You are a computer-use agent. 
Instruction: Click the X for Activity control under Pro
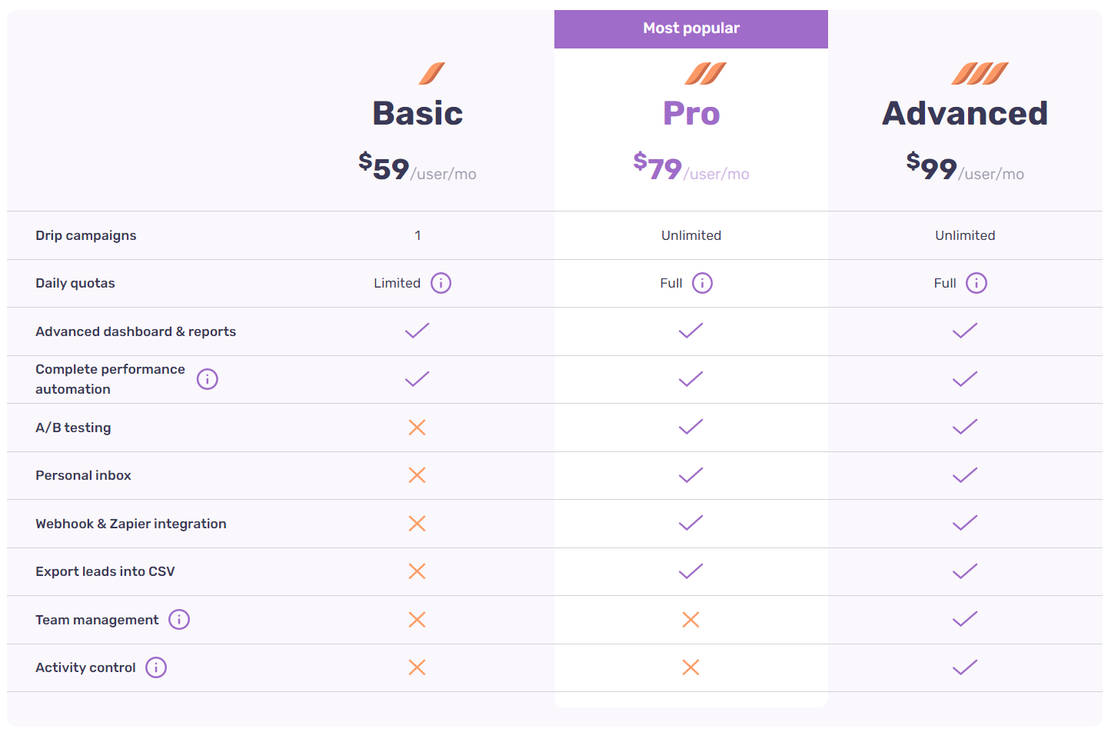click(x=690, y=667)
